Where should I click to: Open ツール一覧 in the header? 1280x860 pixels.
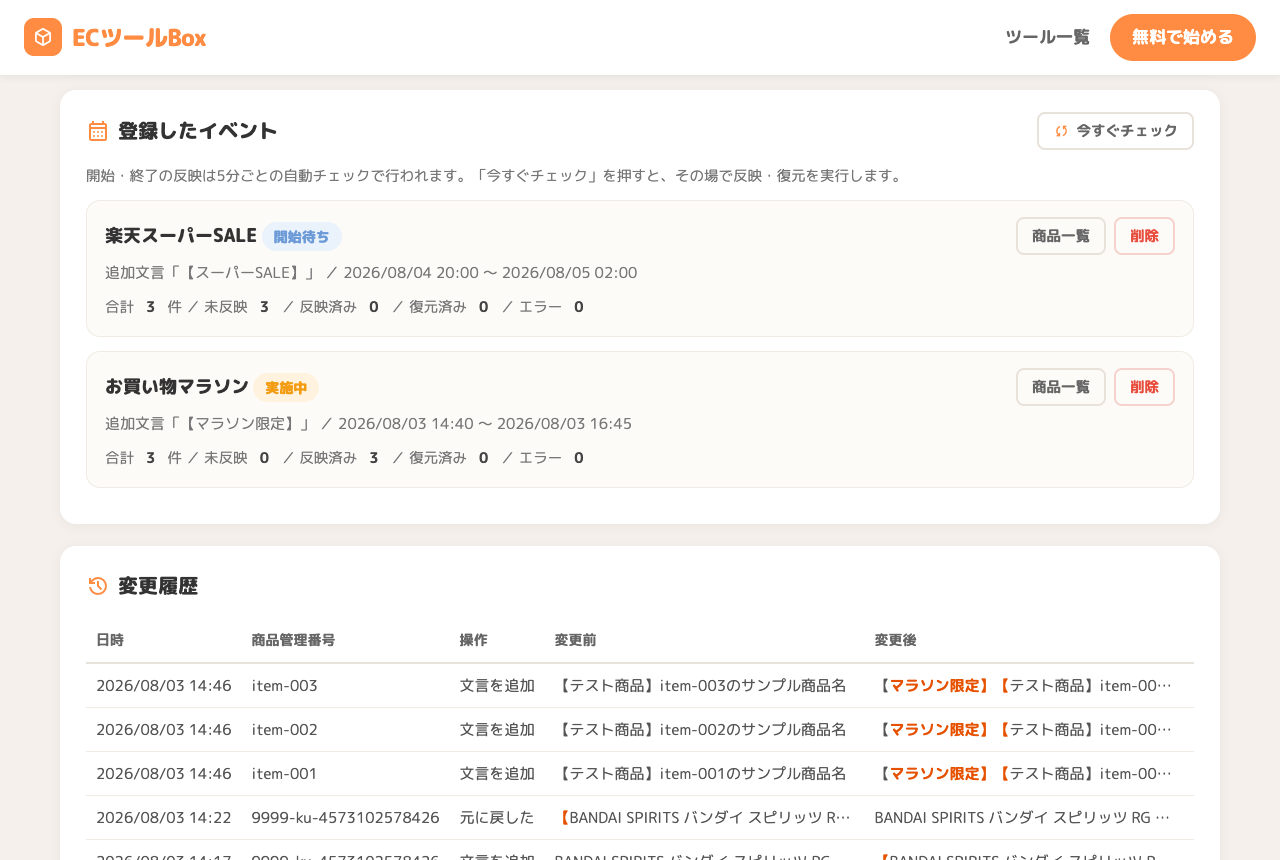(1047, 37)
